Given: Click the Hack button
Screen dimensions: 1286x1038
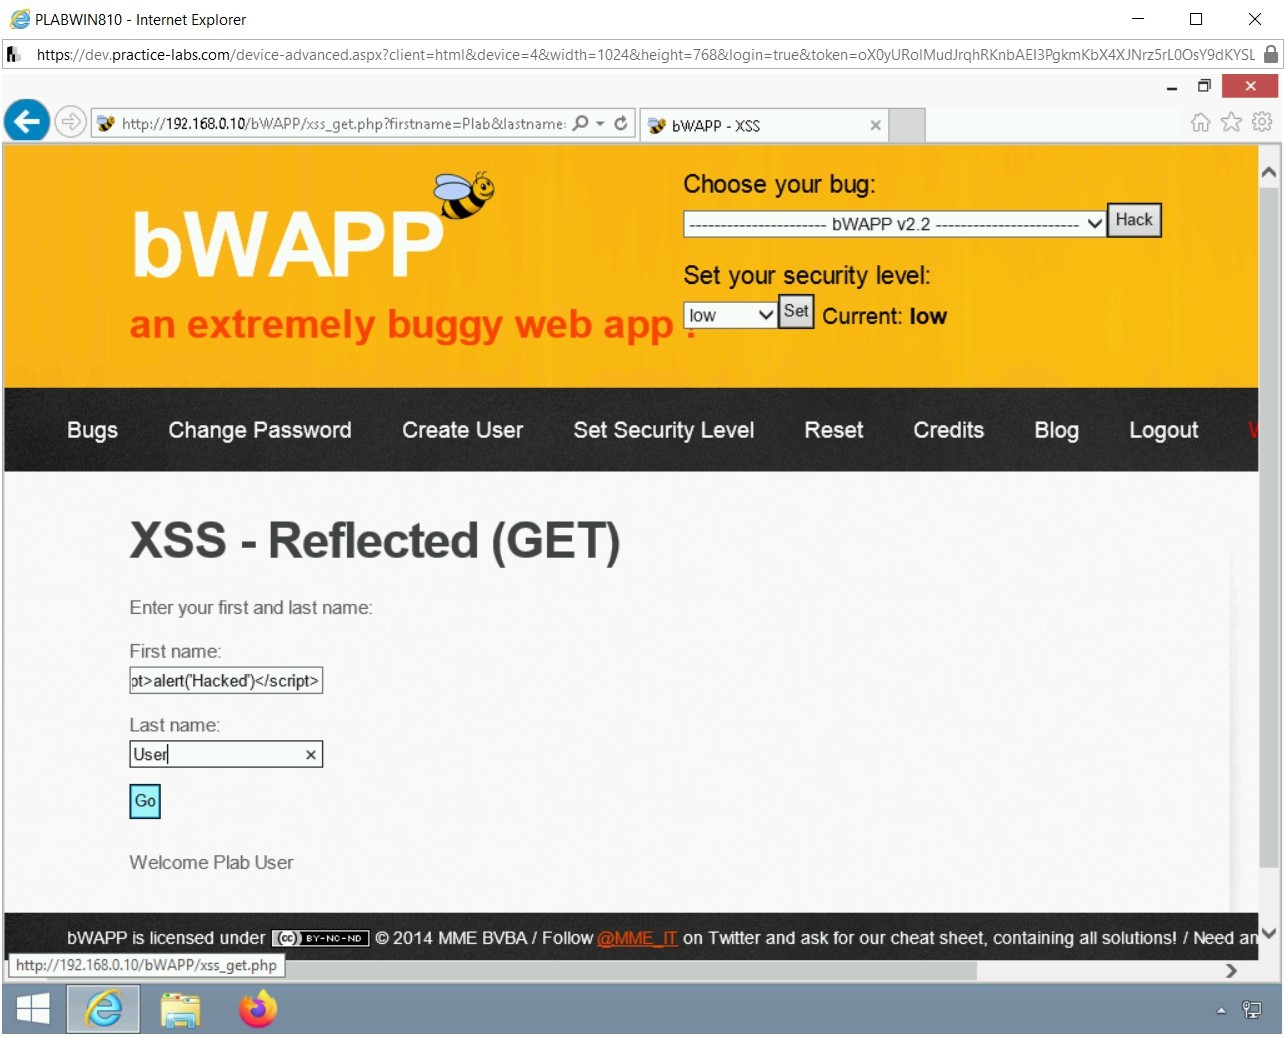Looking at the screenshot, I should coord(1133,220).
